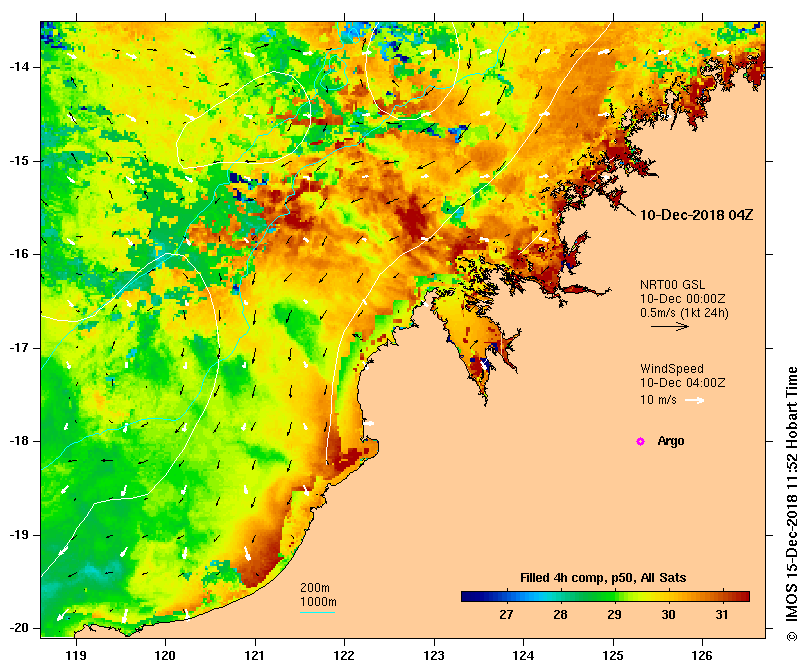Click the latitude label -18
This screenshot has height=672, width=809.
click(x=20, y=441)
